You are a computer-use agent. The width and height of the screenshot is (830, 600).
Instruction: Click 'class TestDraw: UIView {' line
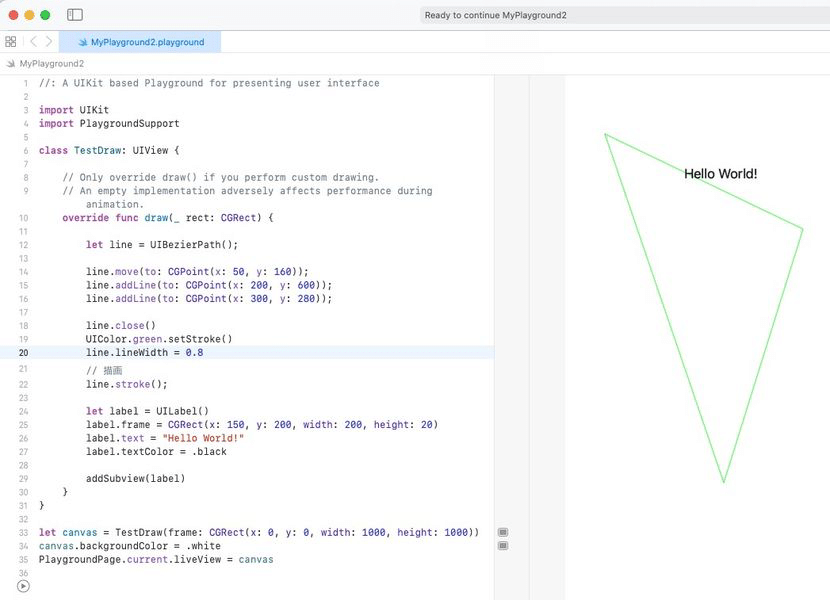(x=109, y=150)
